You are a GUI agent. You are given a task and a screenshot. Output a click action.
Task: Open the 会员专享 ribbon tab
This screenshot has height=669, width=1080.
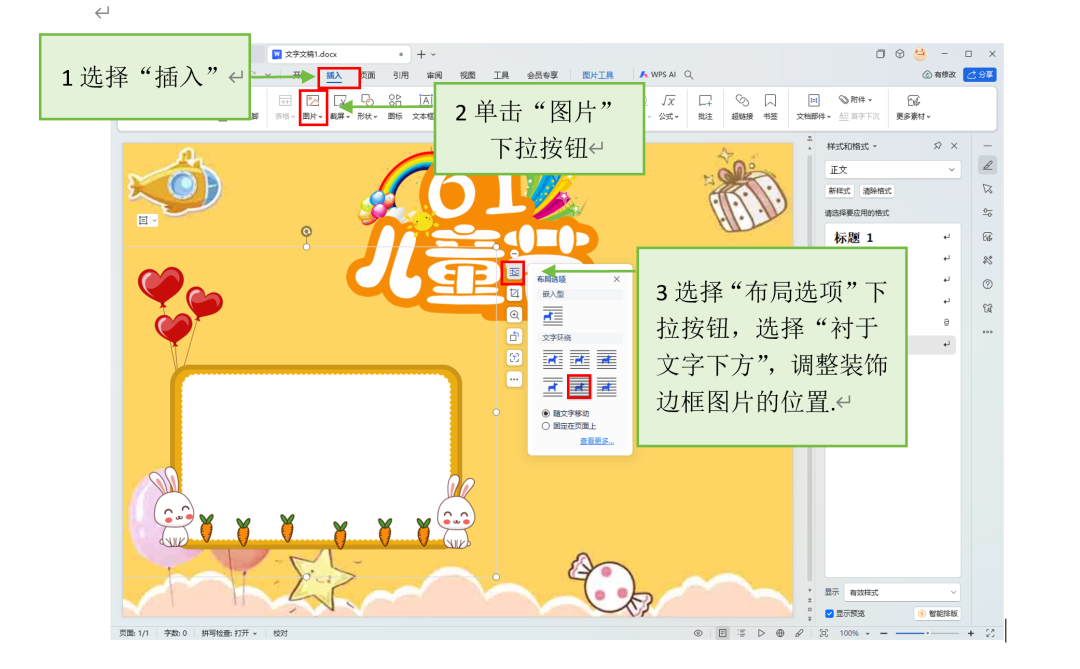click(542, 75)
